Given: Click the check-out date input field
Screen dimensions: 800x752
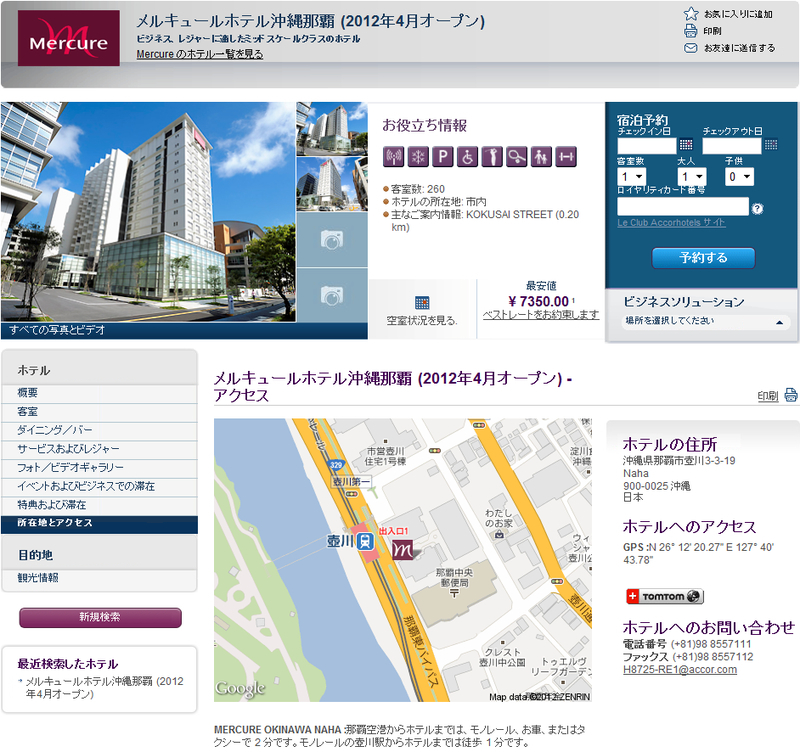Looking at the screenshot, I should (732, 146).
